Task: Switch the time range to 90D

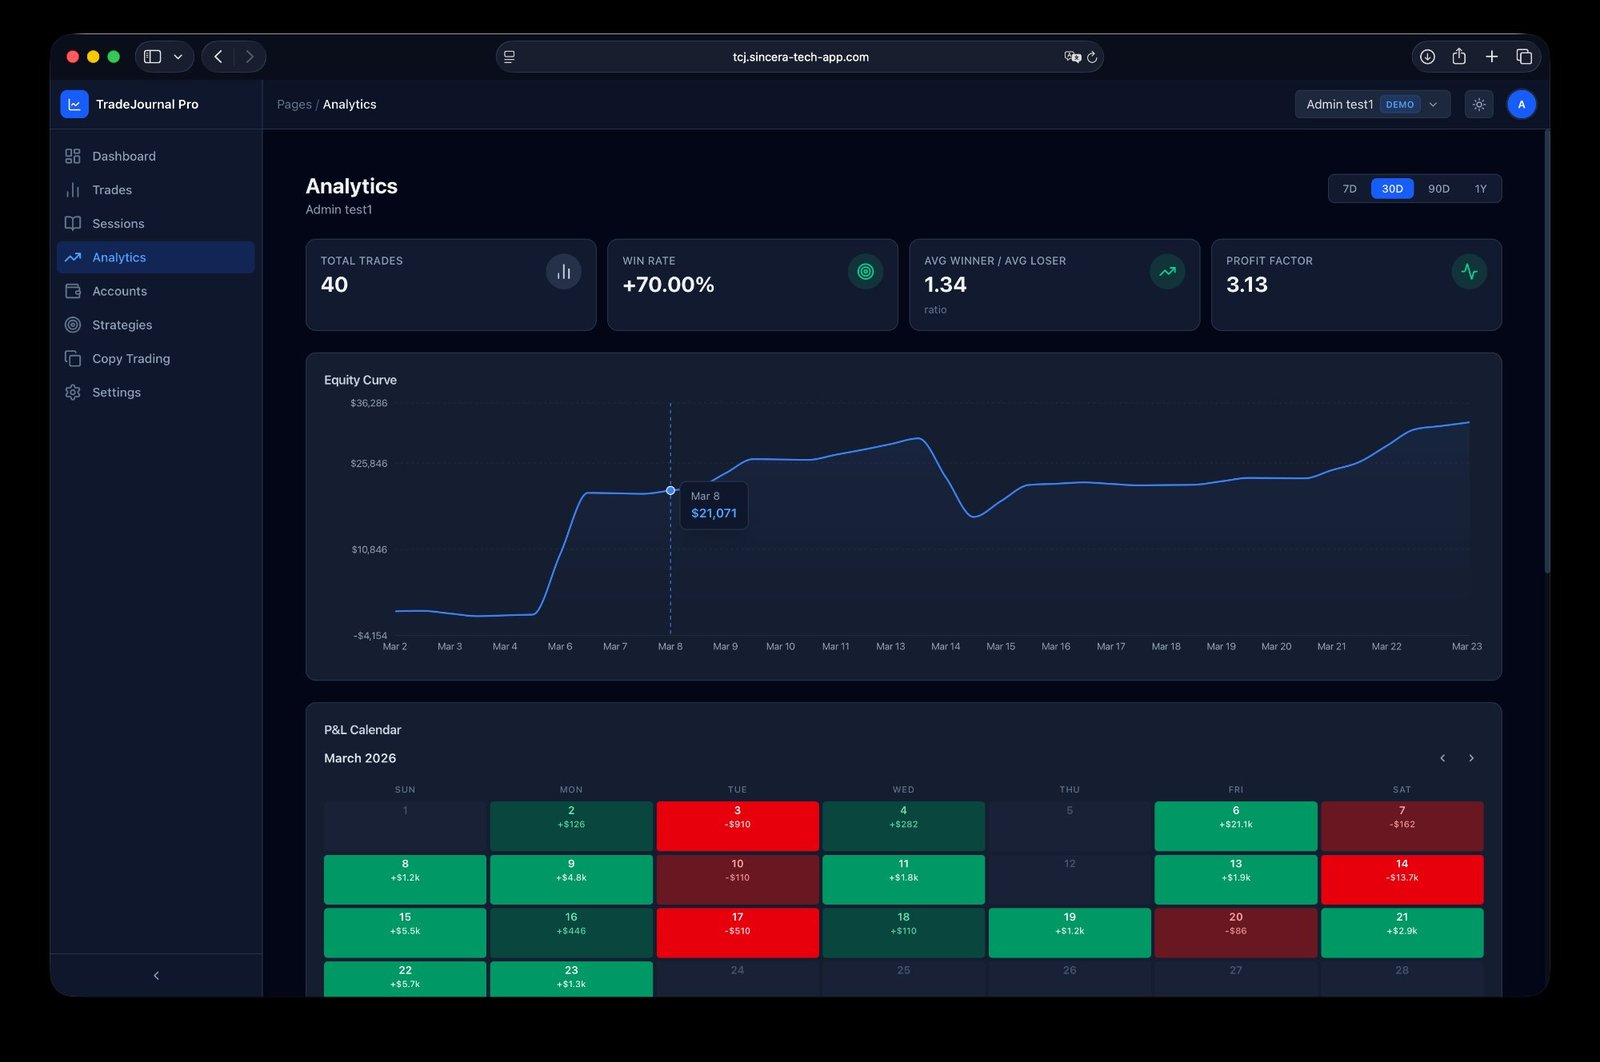Action: (x=1438, y=189)
